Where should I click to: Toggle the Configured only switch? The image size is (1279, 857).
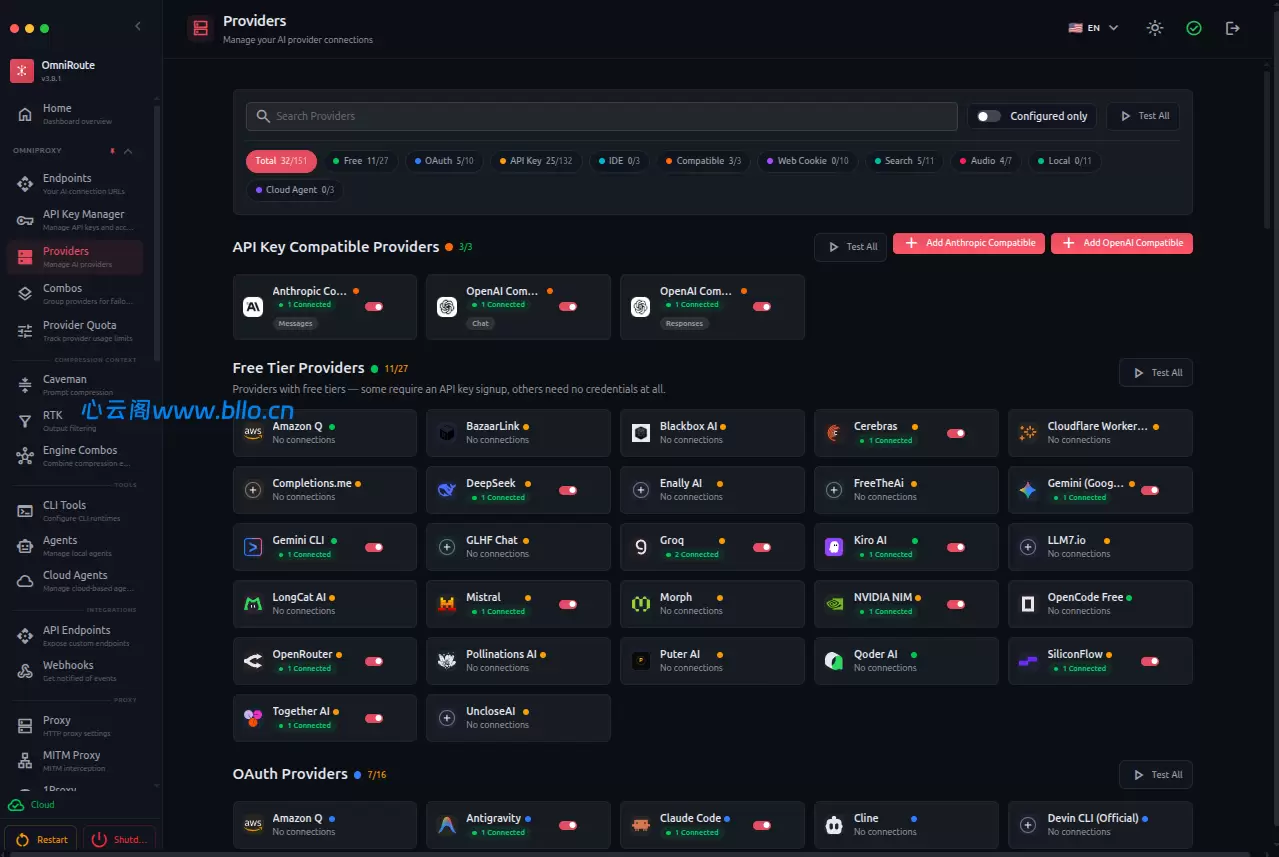tap(988, 116)
